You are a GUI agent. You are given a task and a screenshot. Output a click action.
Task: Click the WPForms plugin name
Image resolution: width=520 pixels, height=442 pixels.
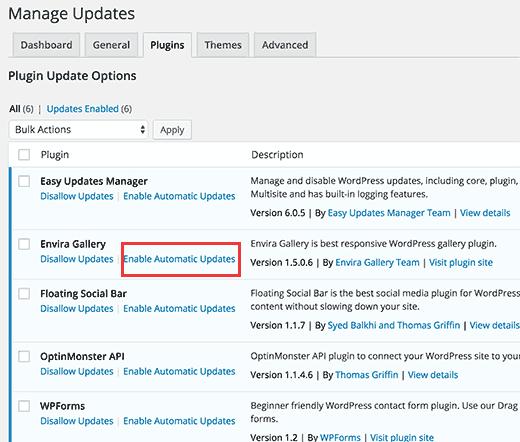pyautogui.click(x=62, y=406)
